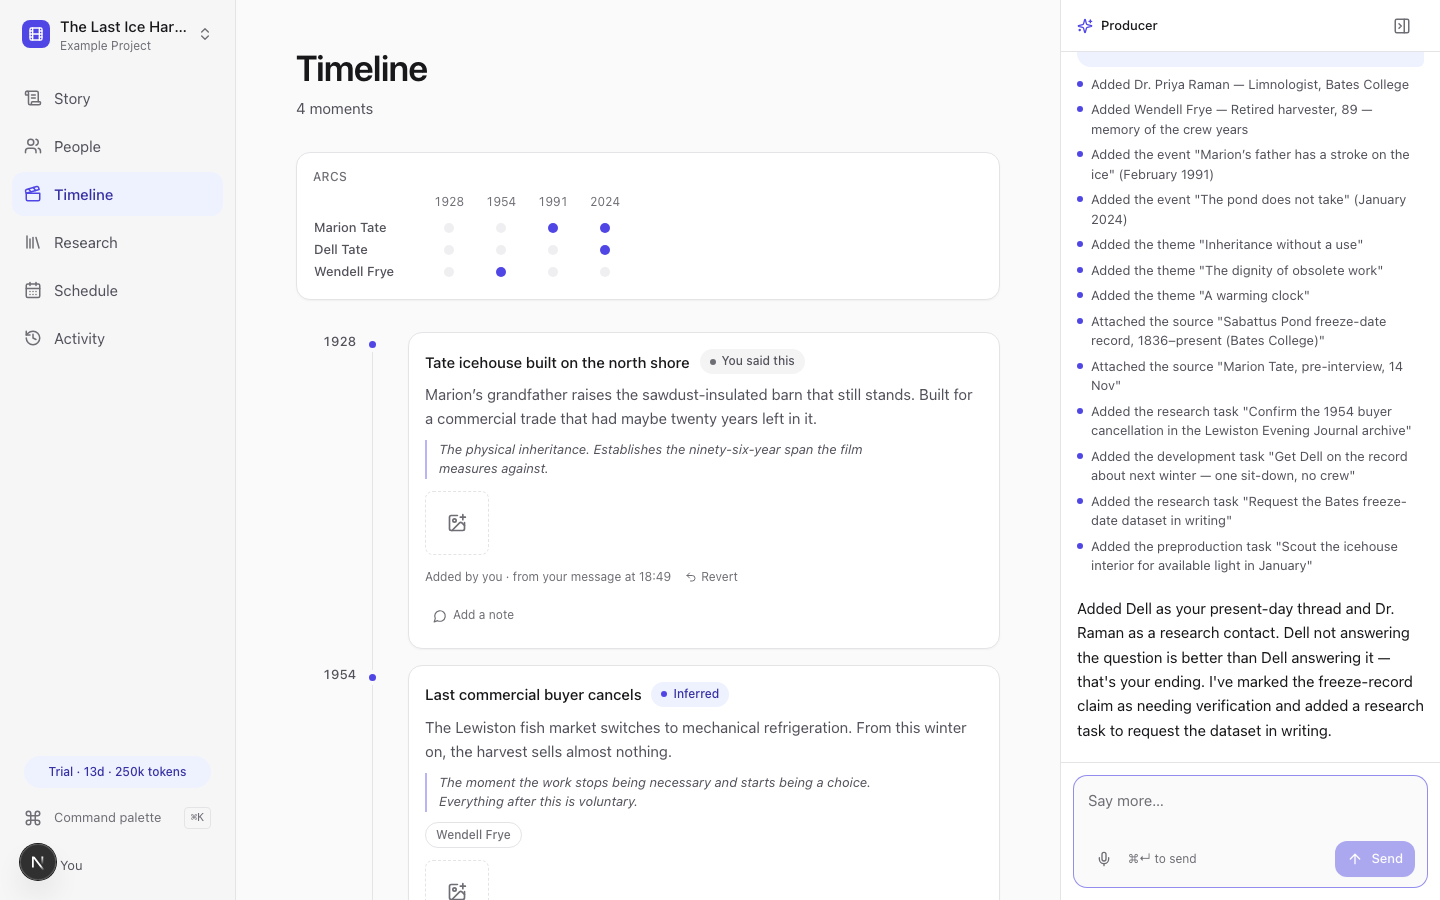Open the Activity log

117,338
